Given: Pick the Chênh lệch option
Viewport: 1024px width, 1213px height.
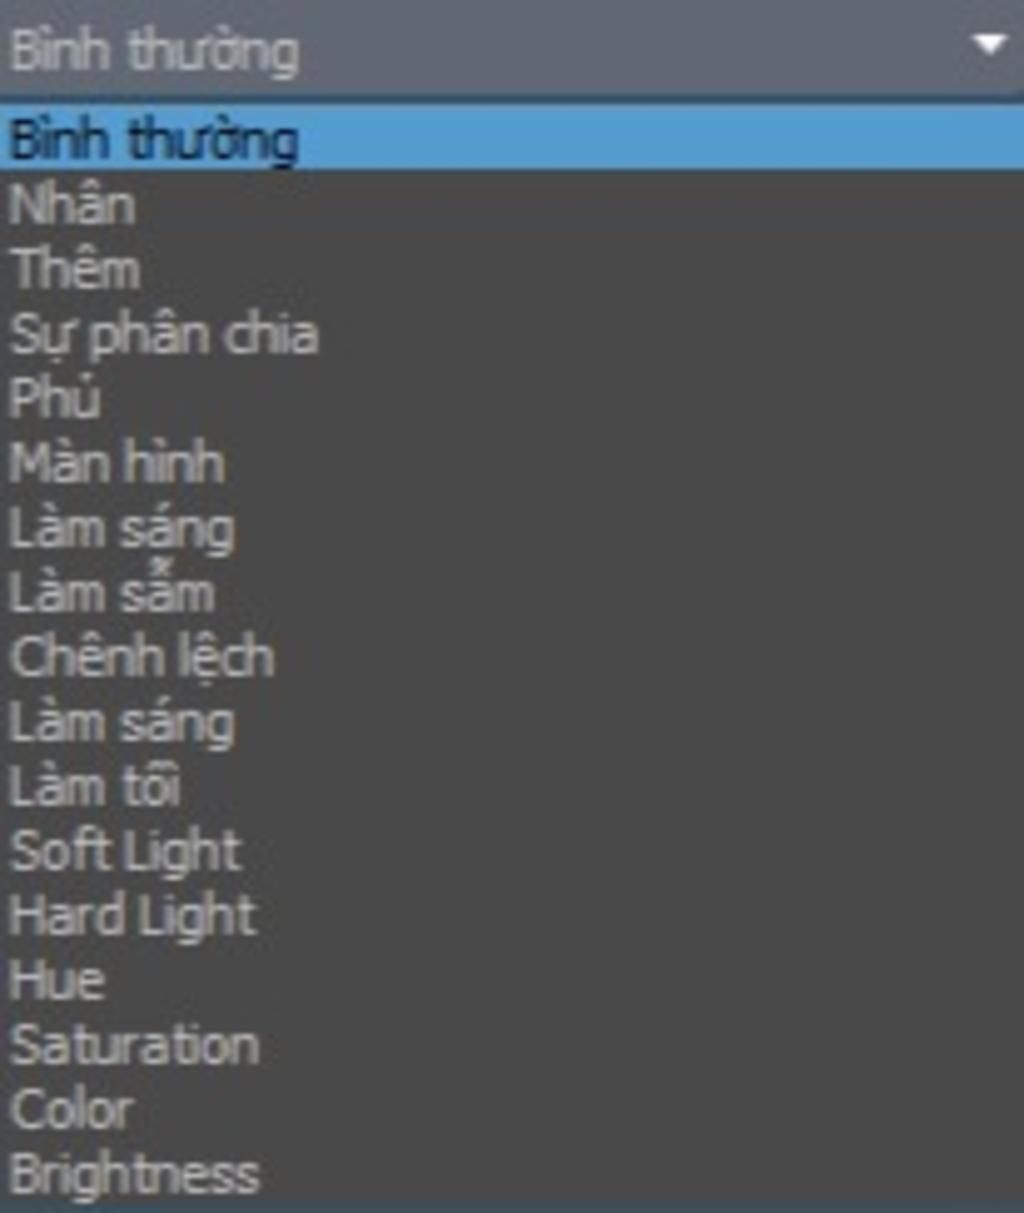Looking at the screenshot, I should (x=141, y=658).
